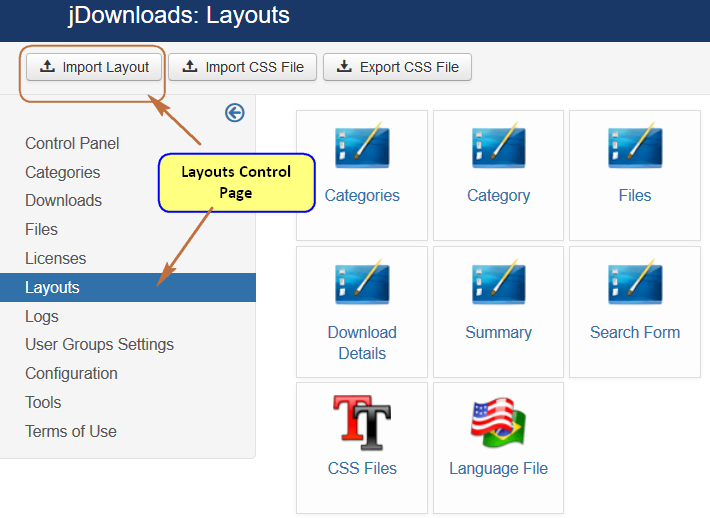
Task: Open User Groups Settings in sidebar
Action: pyautogui.click(x=99, y=345)
